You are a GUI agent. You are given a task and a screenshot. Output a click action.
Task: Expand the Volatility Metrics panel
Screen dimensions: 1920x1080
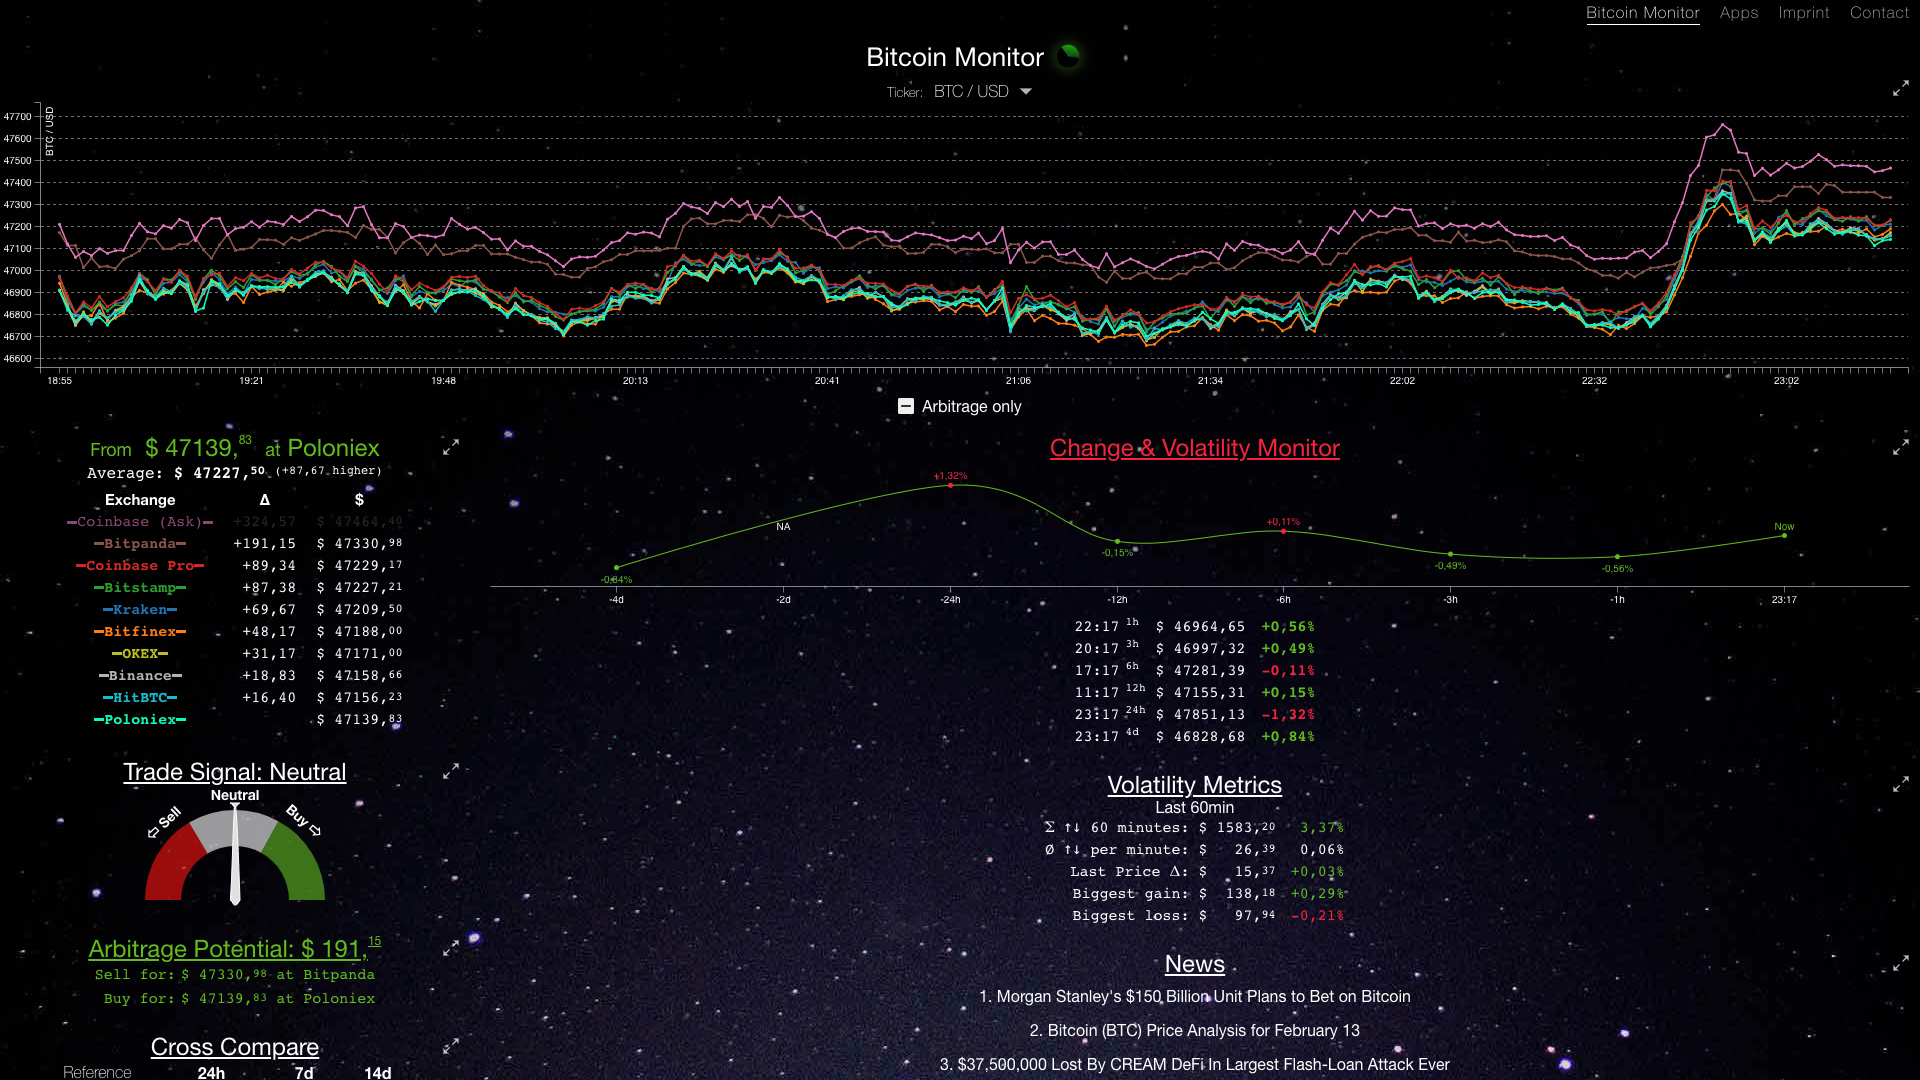point(1901,785)
